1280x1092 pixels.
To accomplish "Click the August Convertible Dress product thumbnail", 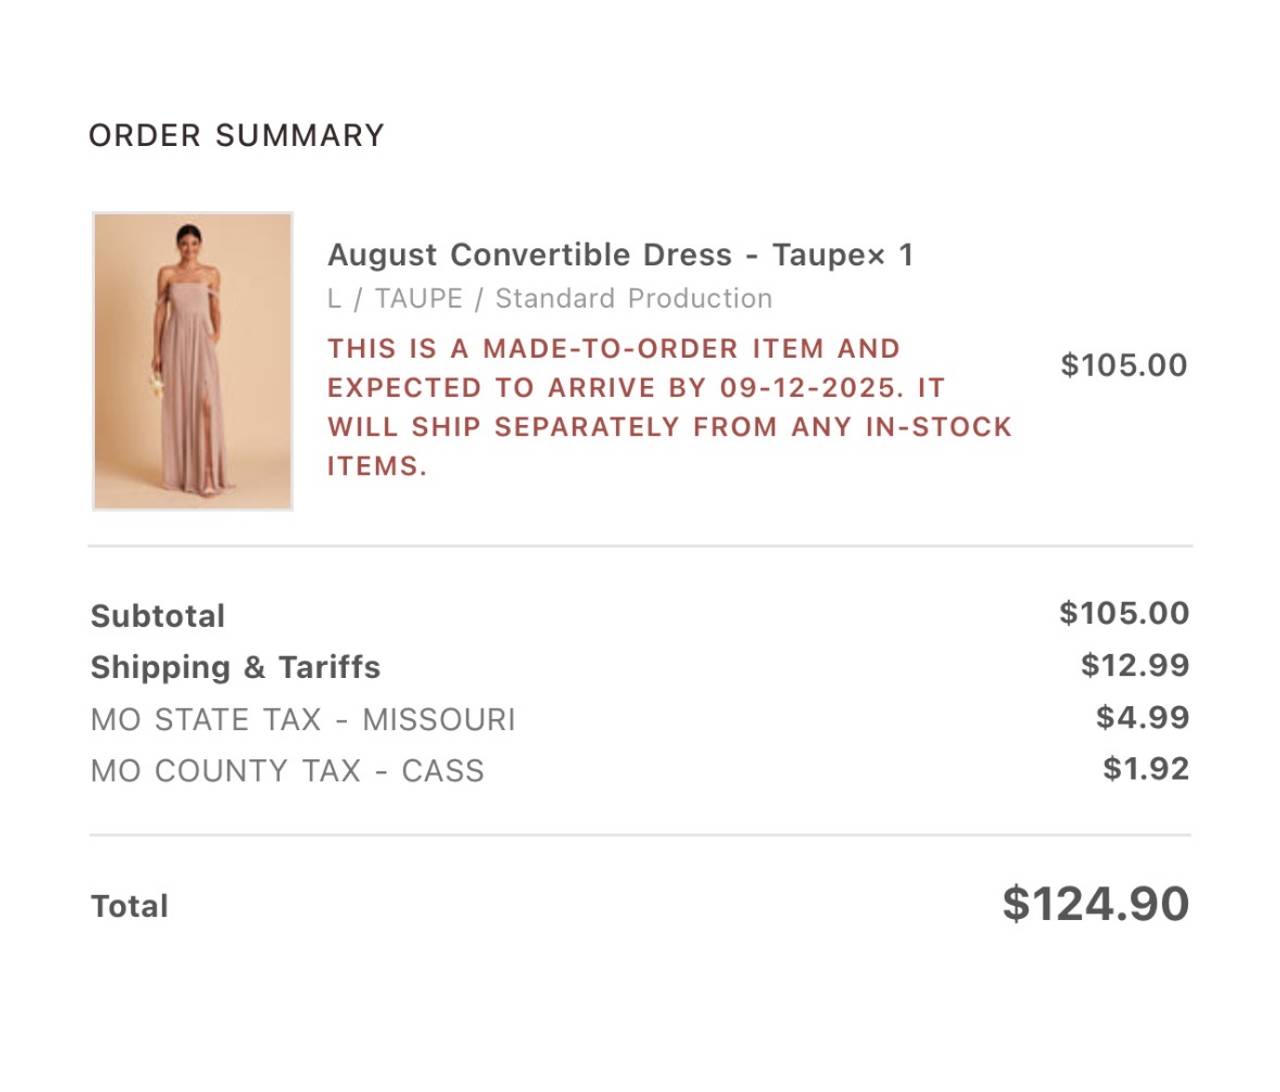I will tap(193, 361).
